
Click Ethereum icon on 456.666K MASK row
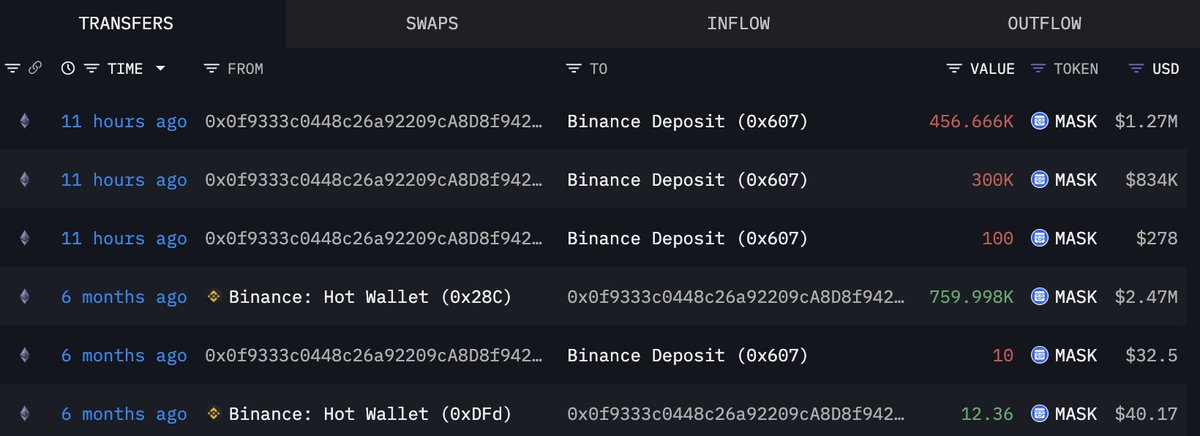point(25,122)
